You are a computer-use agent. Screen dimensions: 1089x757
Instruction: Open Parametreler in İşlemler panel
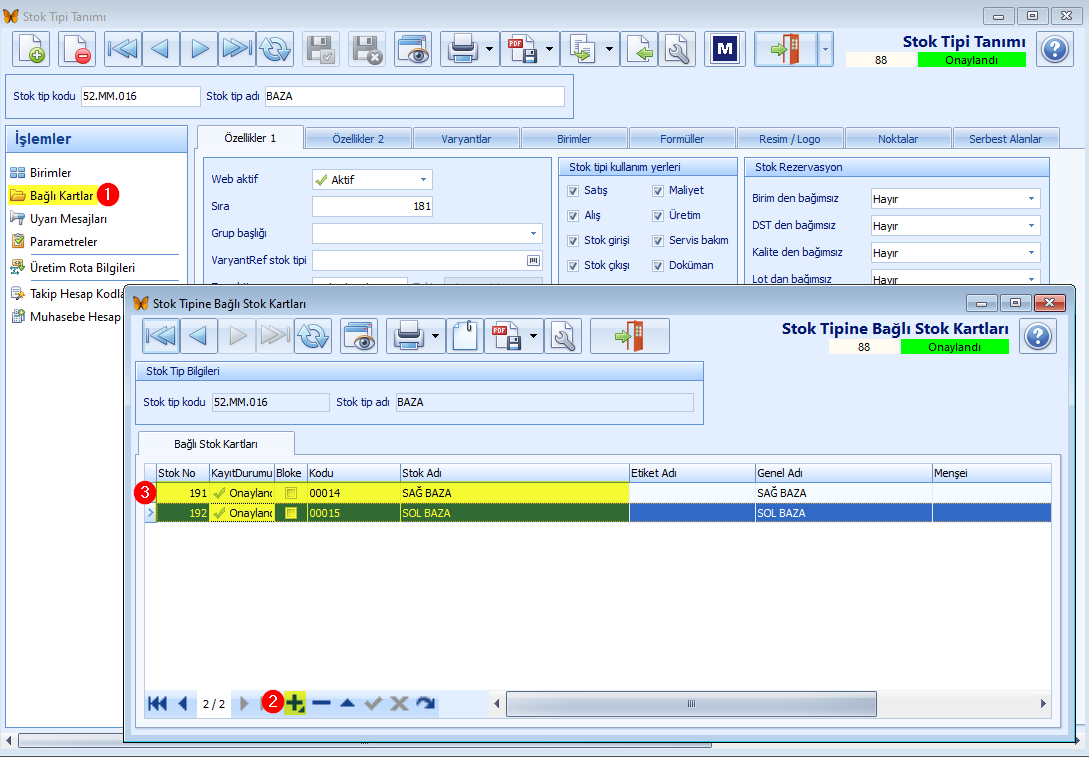(x=63, y=242)
